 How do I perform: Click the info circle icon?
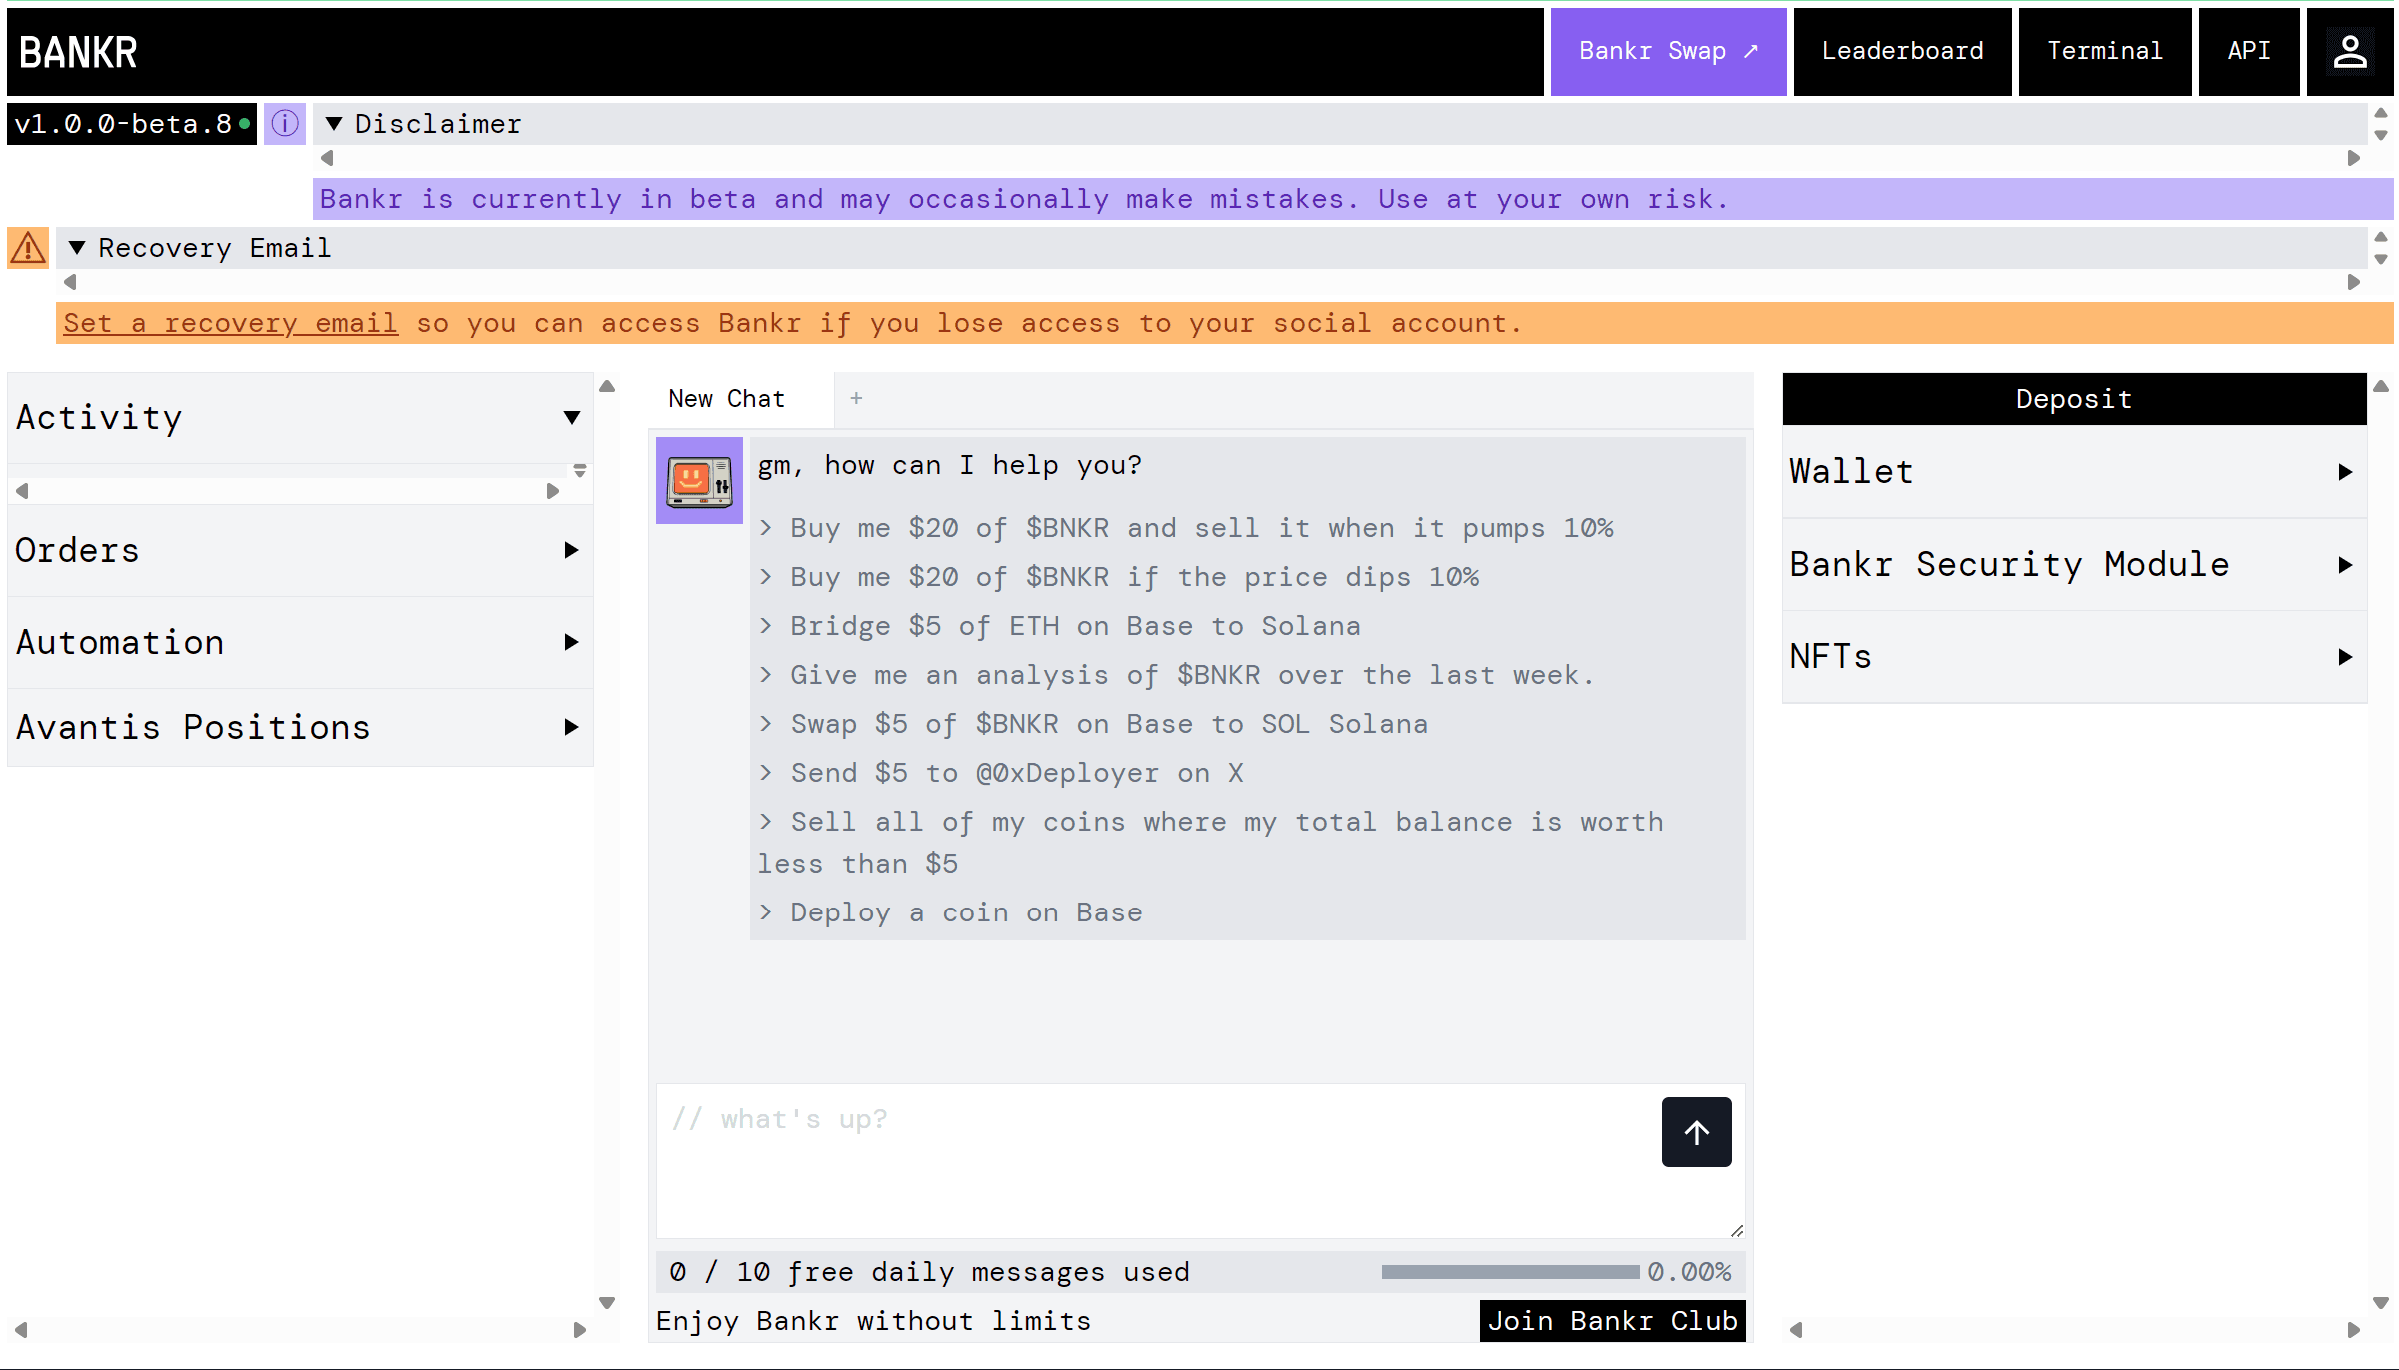click(x=285, y=124)
